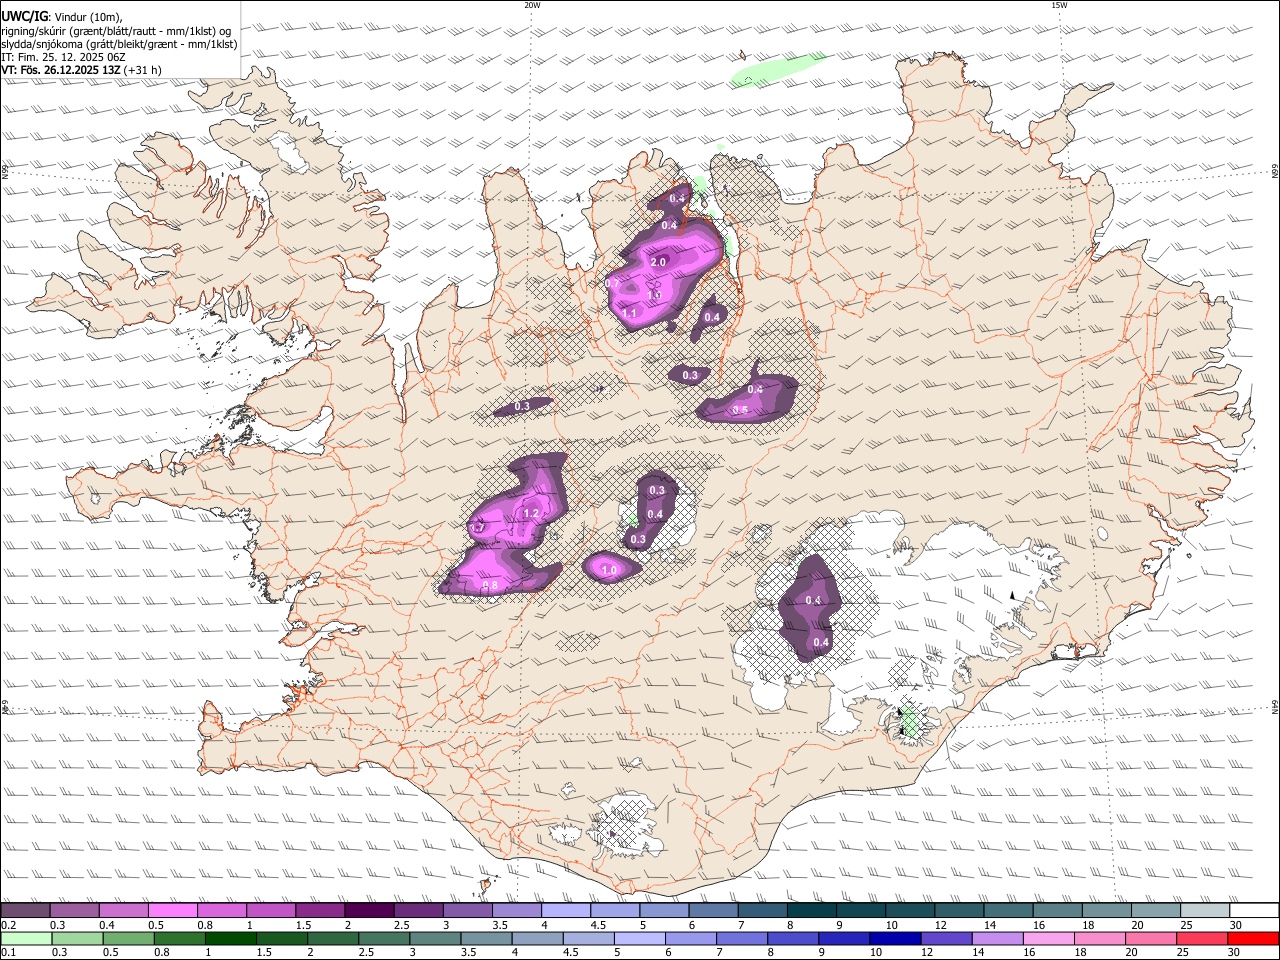Click the '0.8' snowfall value on the map
This screenshot has height=960, width=1280.
(x=490, y=585)
